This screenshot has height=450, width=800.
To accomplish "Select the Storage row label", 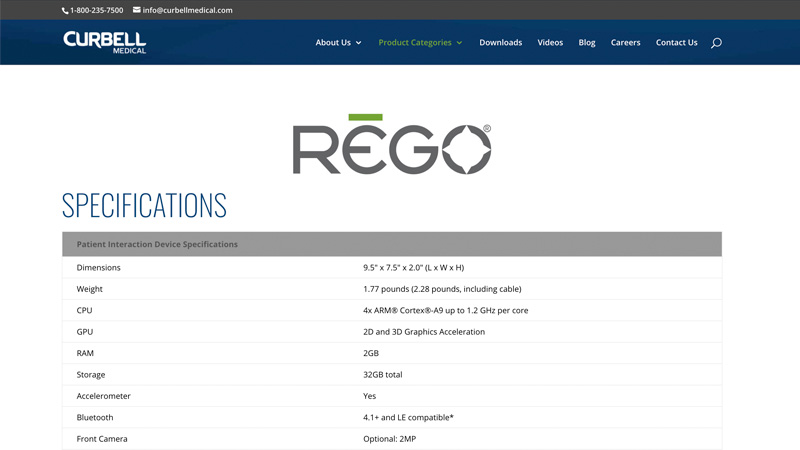I will tap(91, 374).
